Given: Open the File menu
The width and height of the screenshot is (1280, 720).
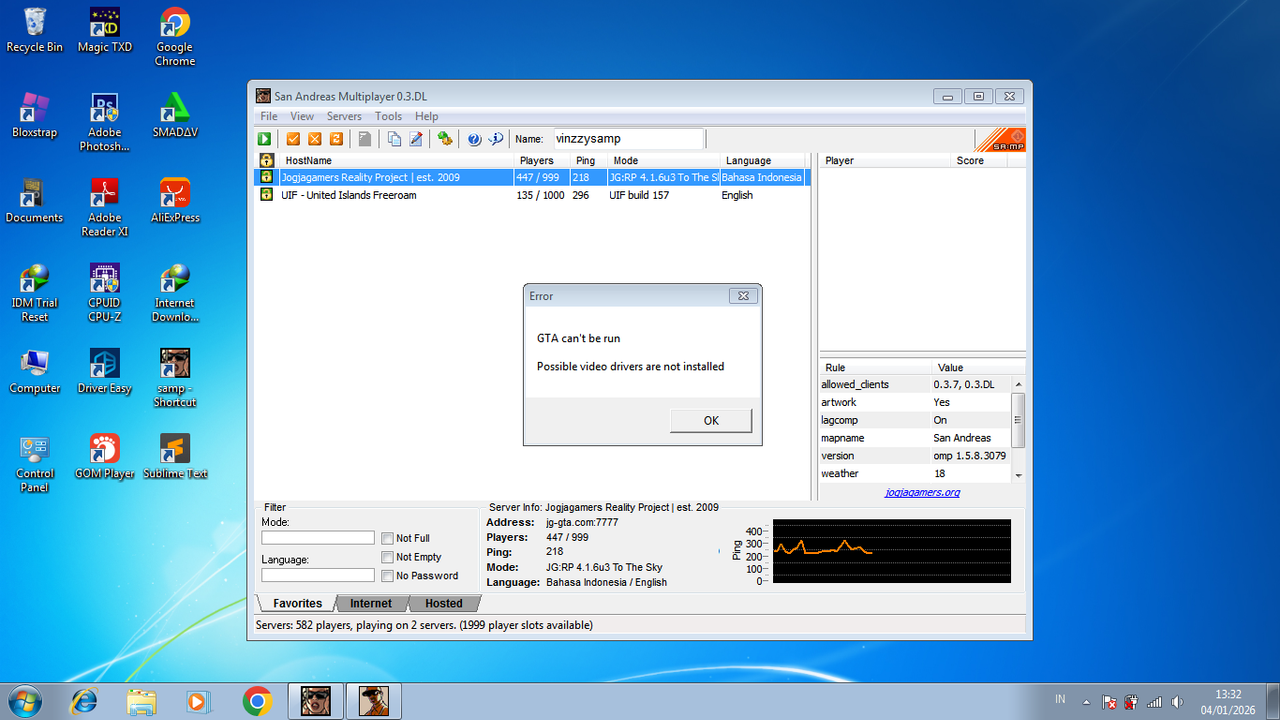Looking at the screenshot, I should click(269, 116).
